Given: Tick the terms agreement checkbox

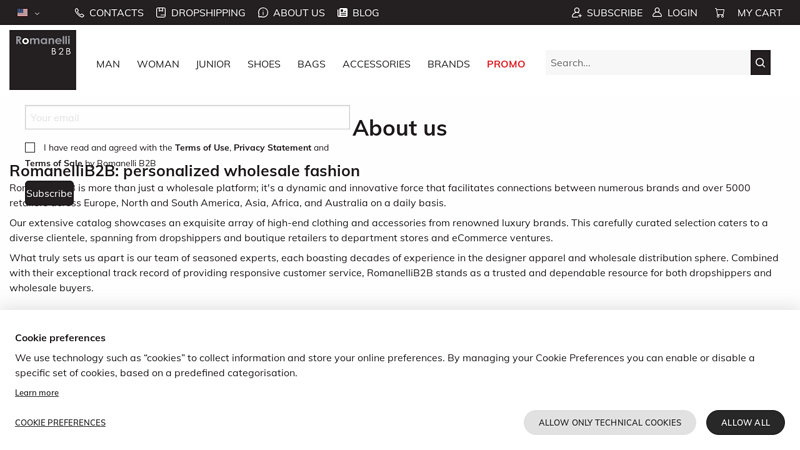Looking at the screenshot, I should click(30, 147).
